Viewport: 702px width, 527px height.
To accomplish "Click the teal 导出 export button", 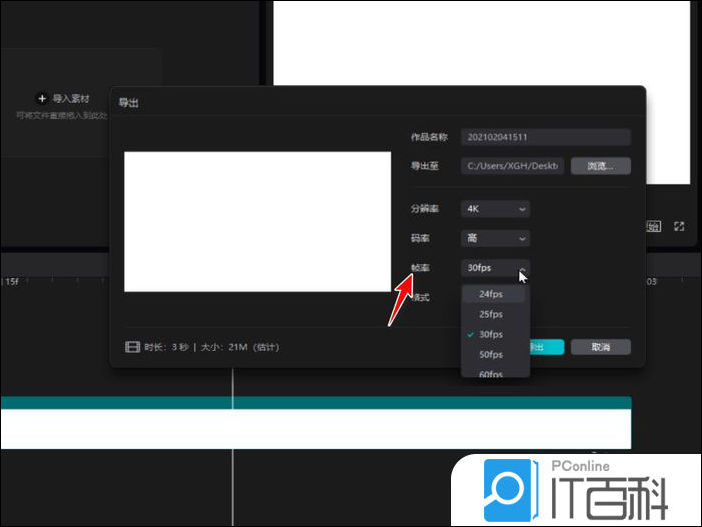I will 547,347.
